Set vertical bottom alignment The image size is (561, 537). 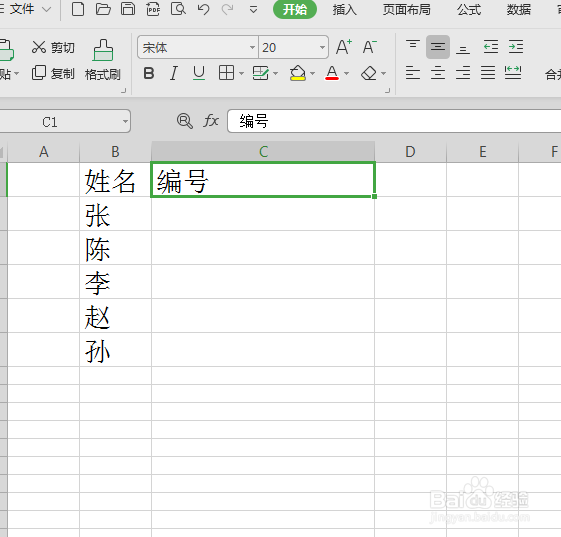pyautogui.click(x=463, y=48)
